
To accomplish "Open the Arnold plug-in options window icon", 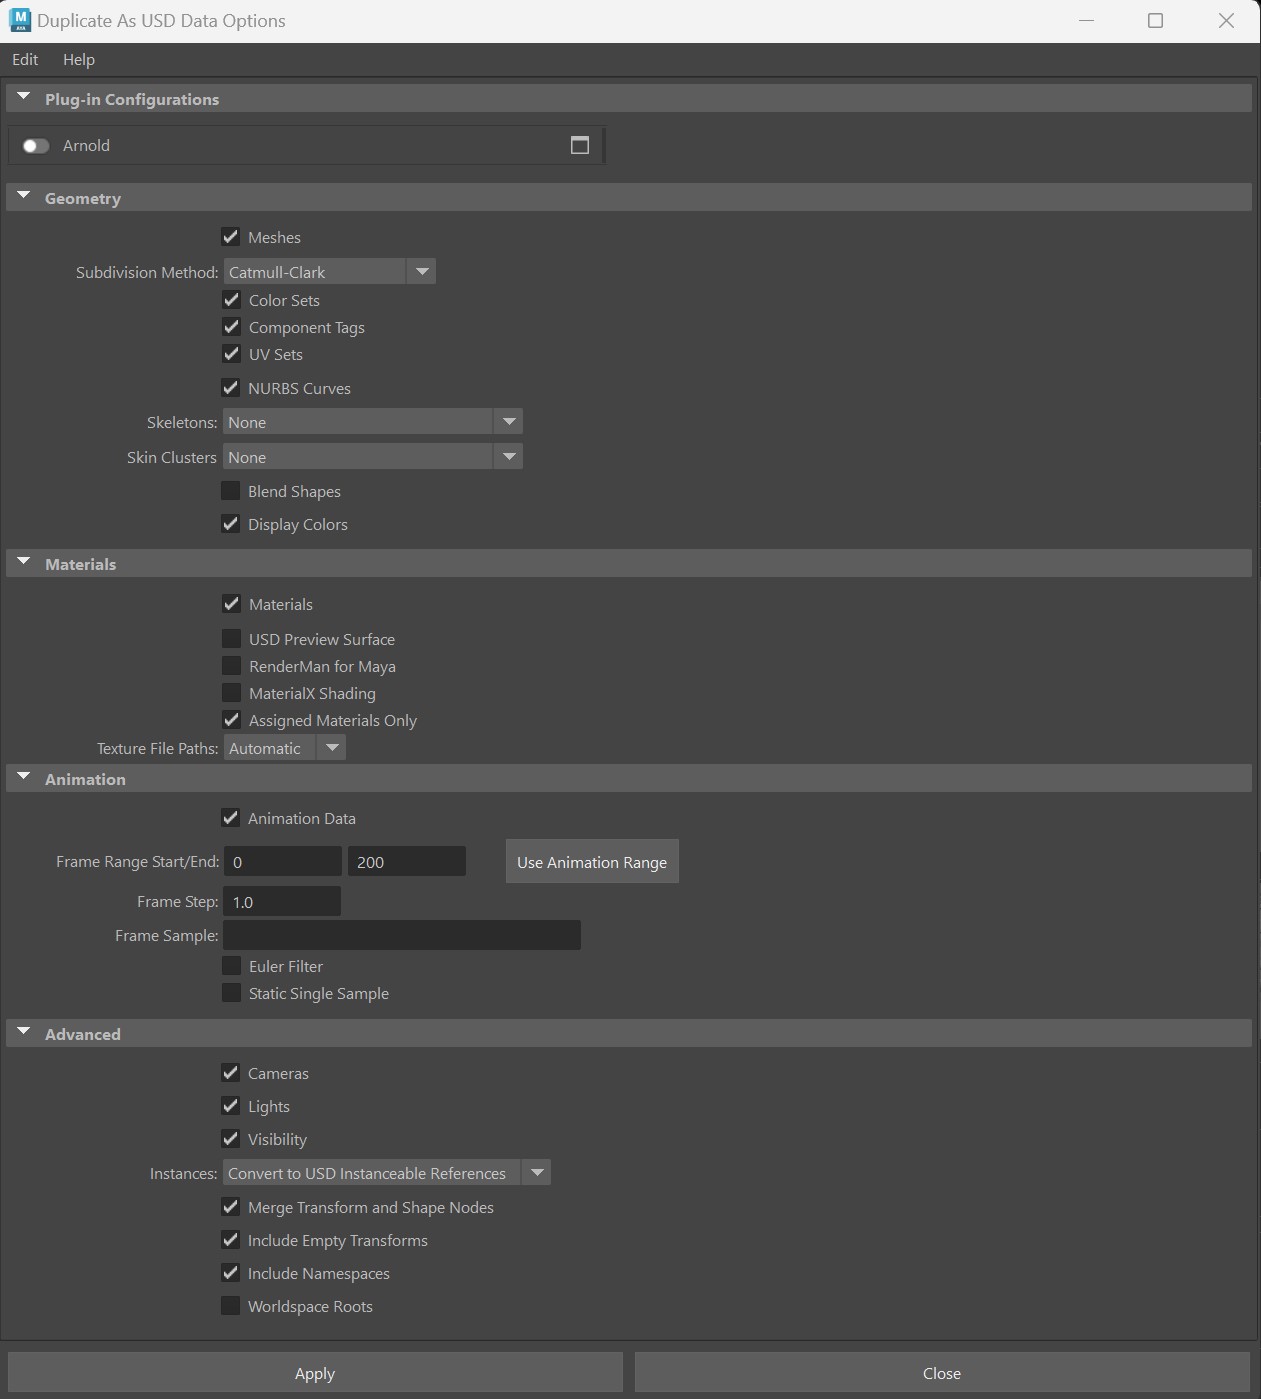I will 580,145.
